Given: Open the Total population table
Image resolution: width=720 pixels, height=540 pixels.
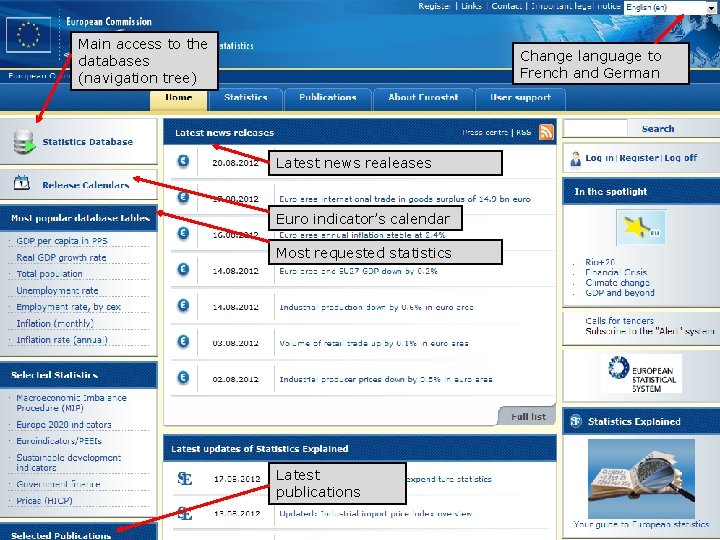Looking at the screenshot, I should point(50,274).
